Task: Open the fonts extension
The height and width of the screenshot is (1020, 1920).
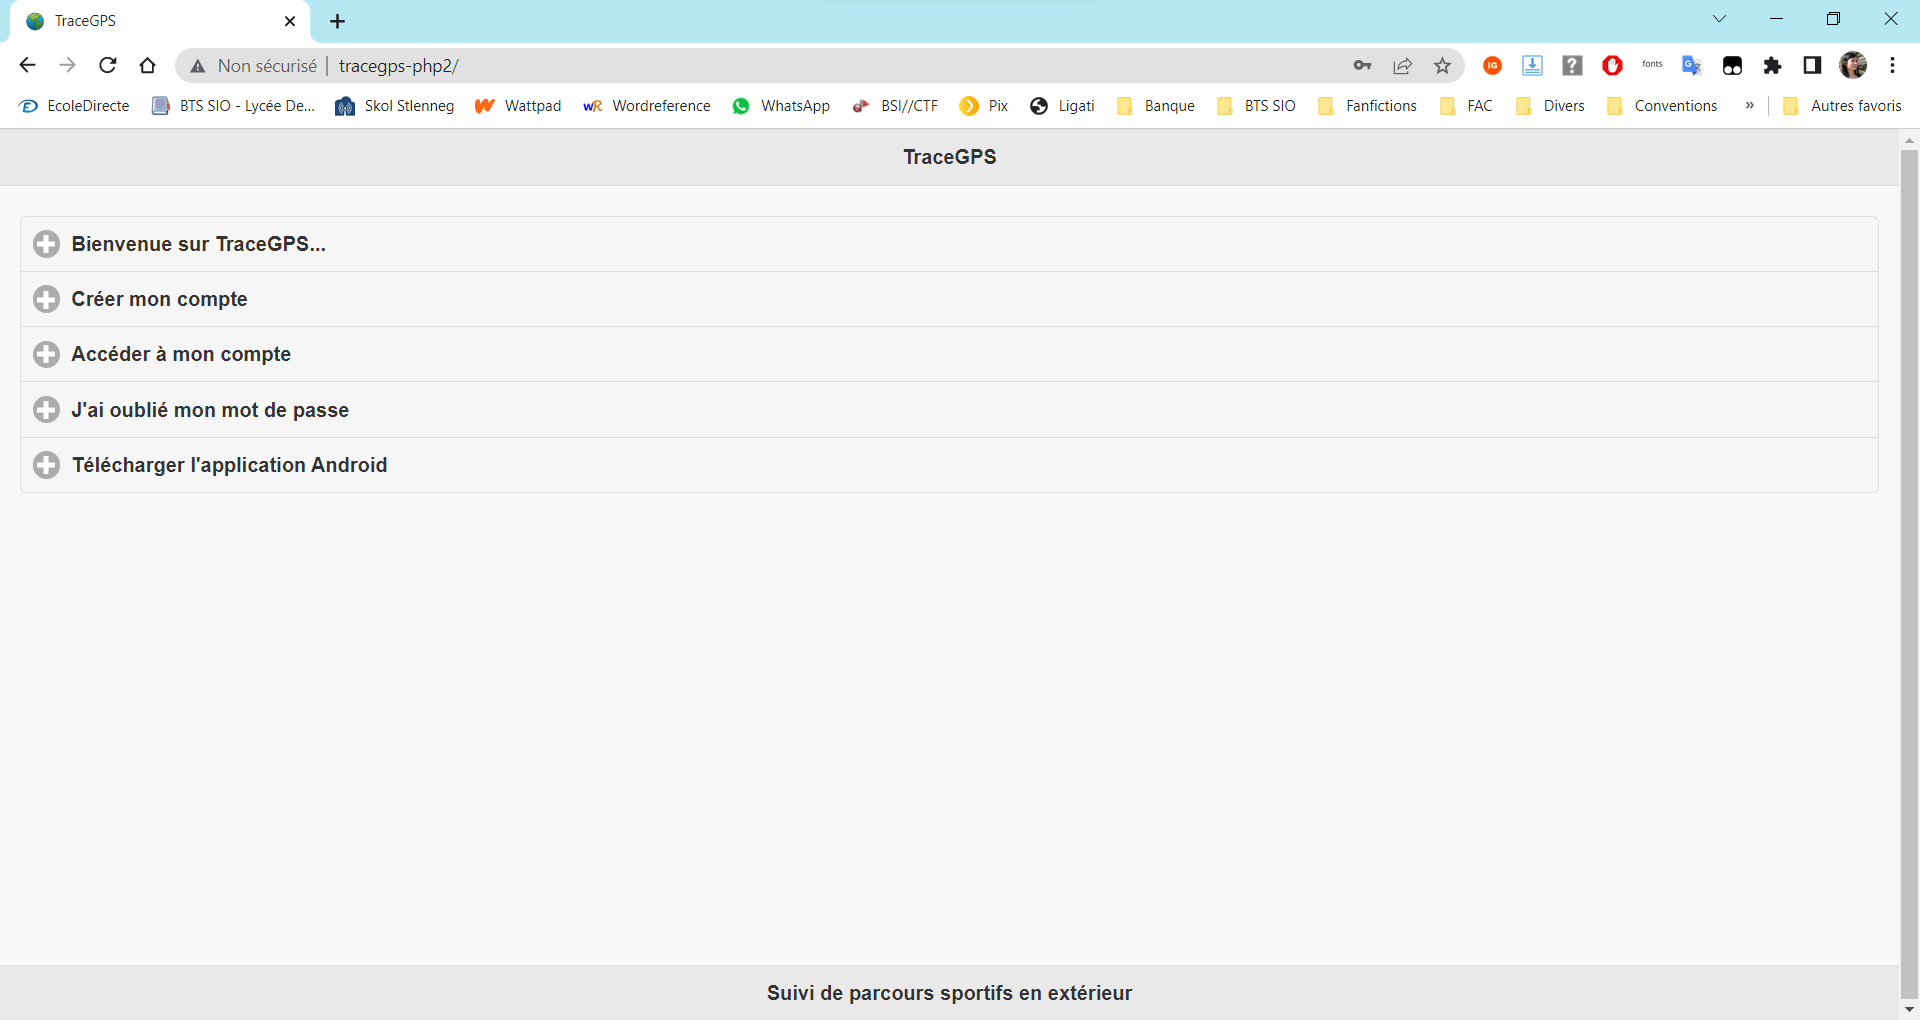Action: coord(1652,65)
